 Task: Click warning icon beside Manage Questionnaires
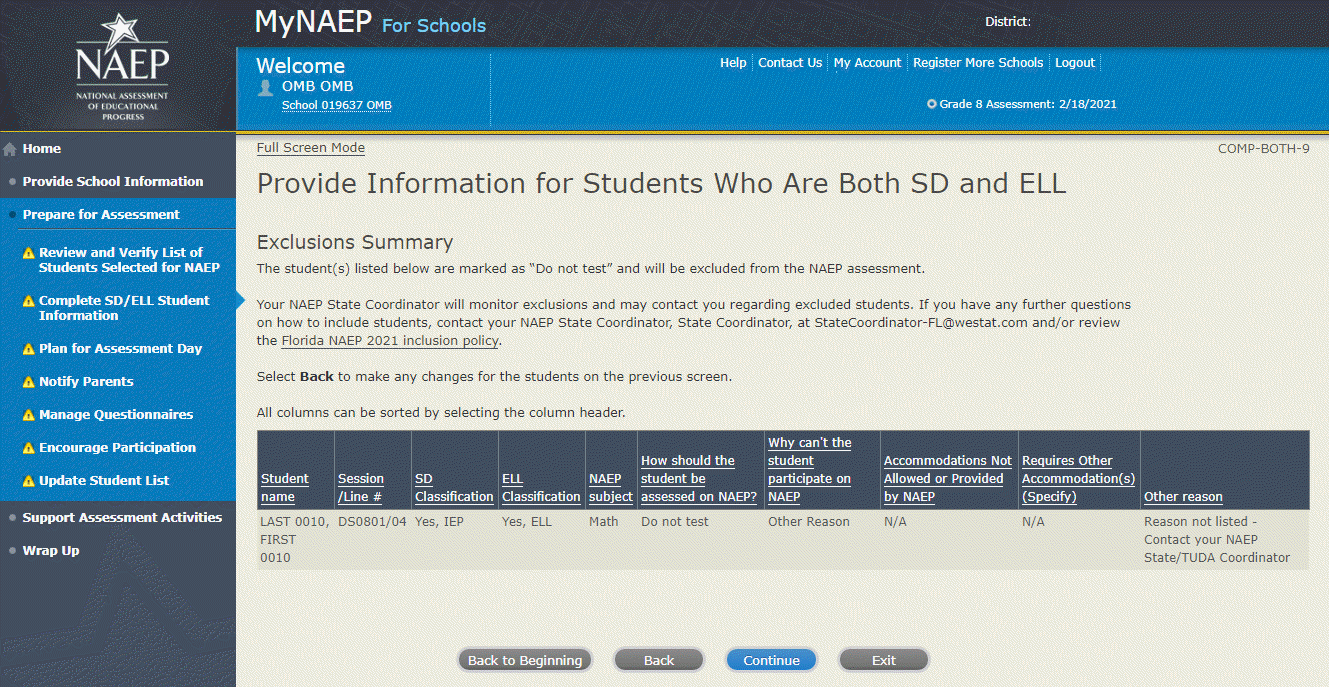point(29,415)
